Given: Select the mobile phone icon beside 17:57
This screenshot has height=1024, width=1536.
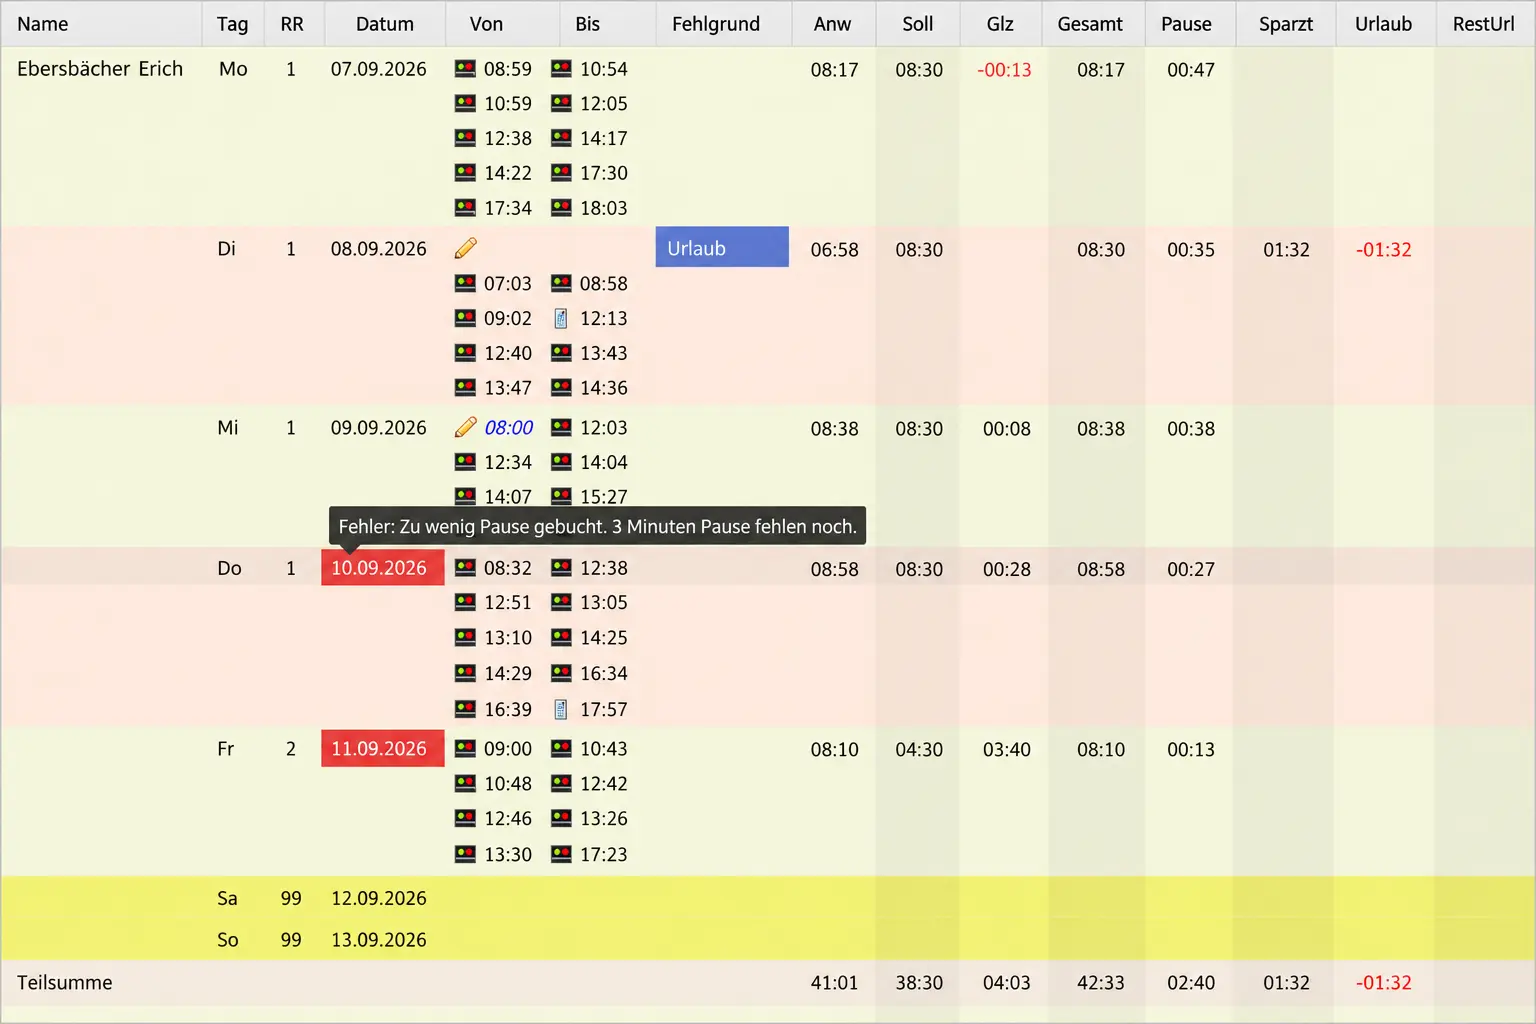Looking at the screenshot, I should (x=561, y=709).
